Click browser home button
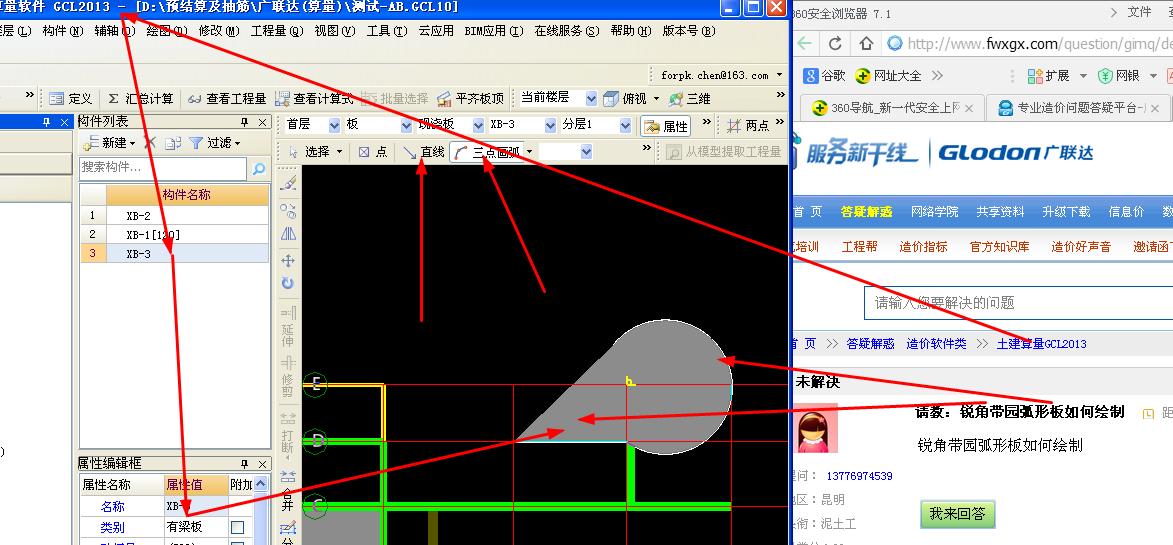Image resolution: width=1173 pixels, height=545 pixels. pos(866,43)
